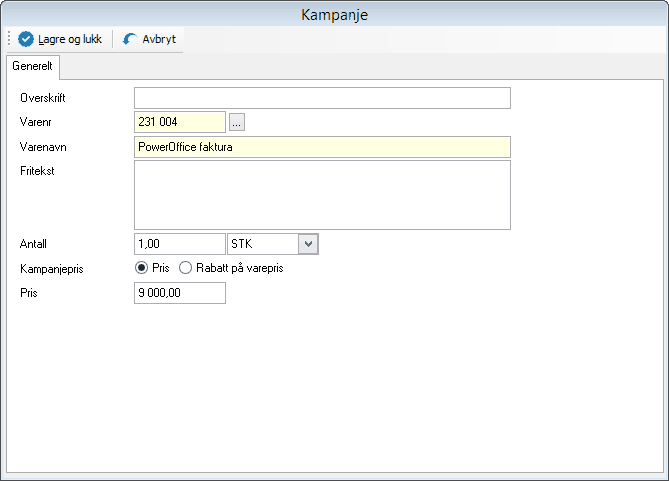Select the Rabatt på varepris radio button
This screenshot has width=669, height=481.
185,268
